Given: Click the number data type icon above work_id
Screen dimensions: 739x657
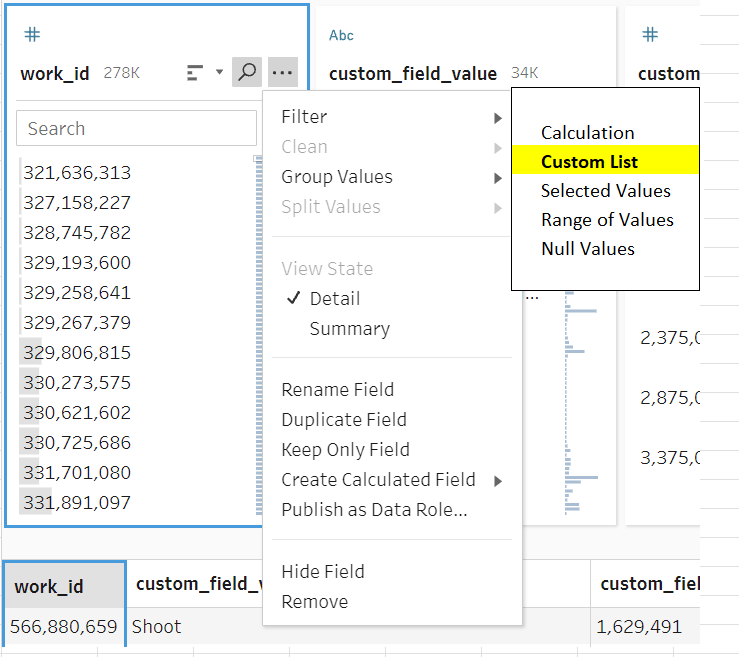Looking at the screenshot, I should coord(32,35).
